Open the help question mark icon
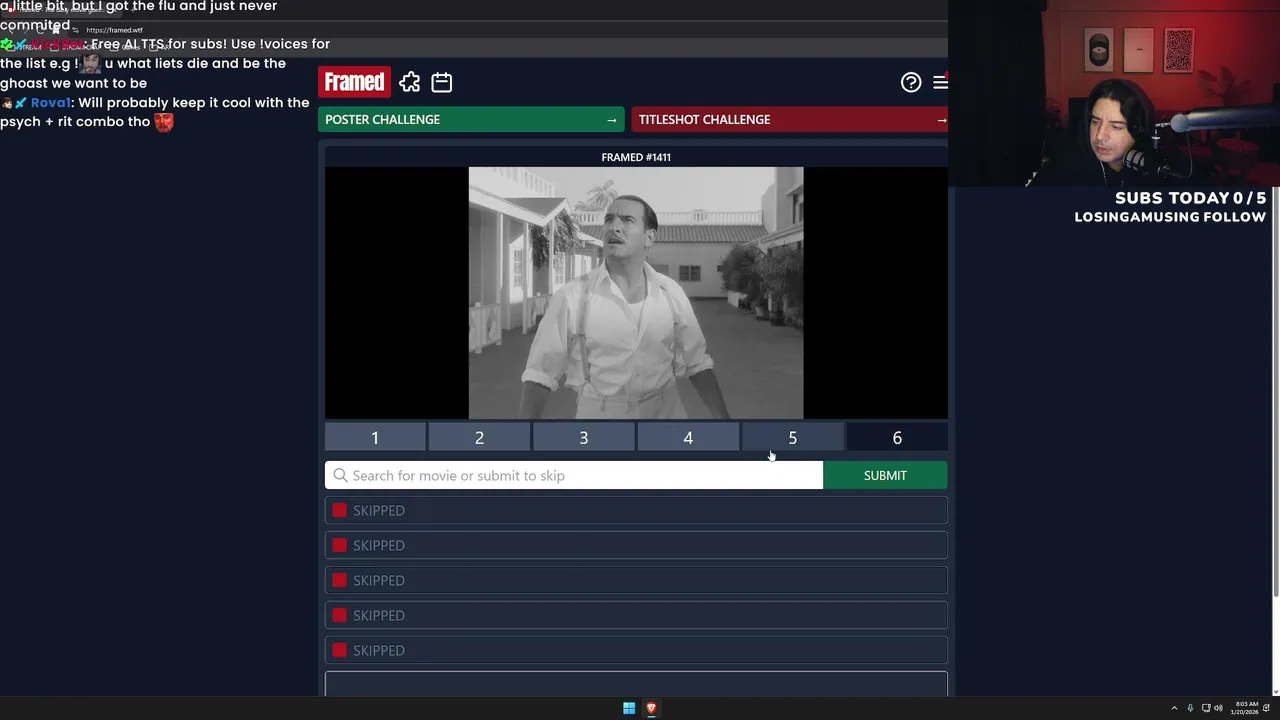The image size is (1280, 720). pos(911,82)
